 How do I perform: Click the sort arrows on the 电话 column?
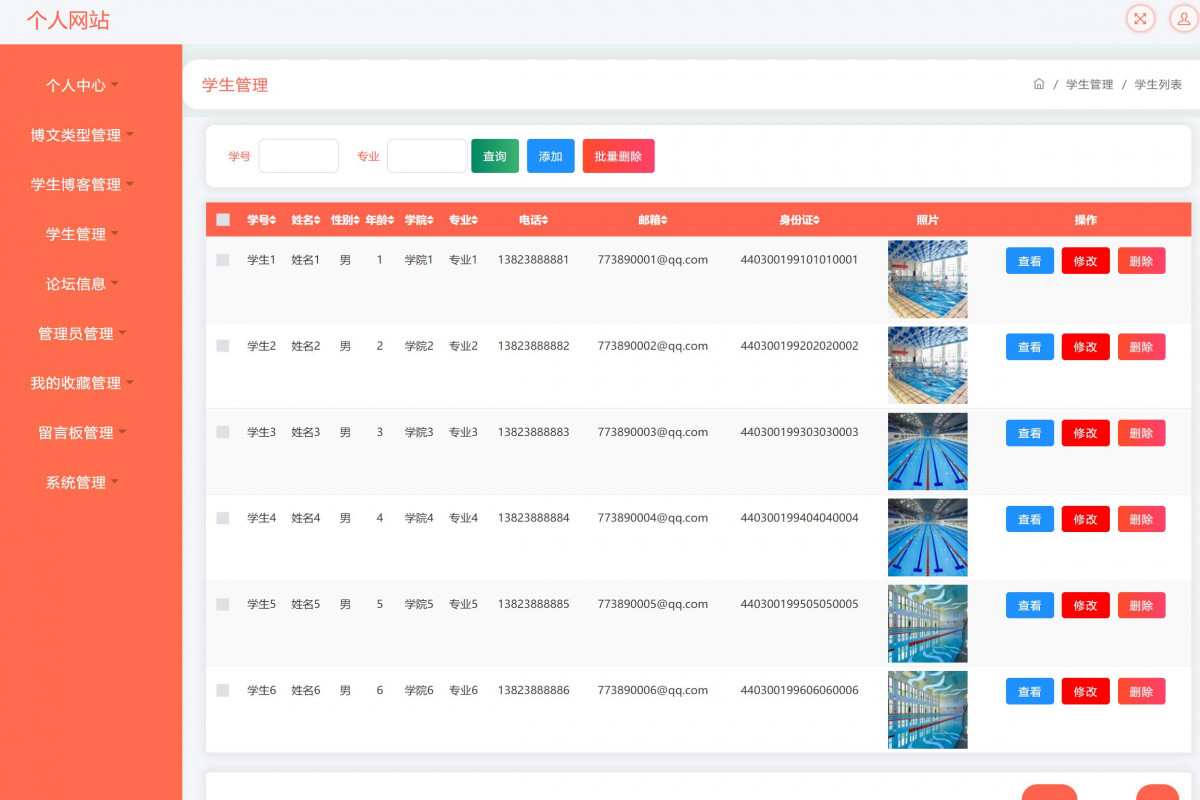click(x=547, y=219)
